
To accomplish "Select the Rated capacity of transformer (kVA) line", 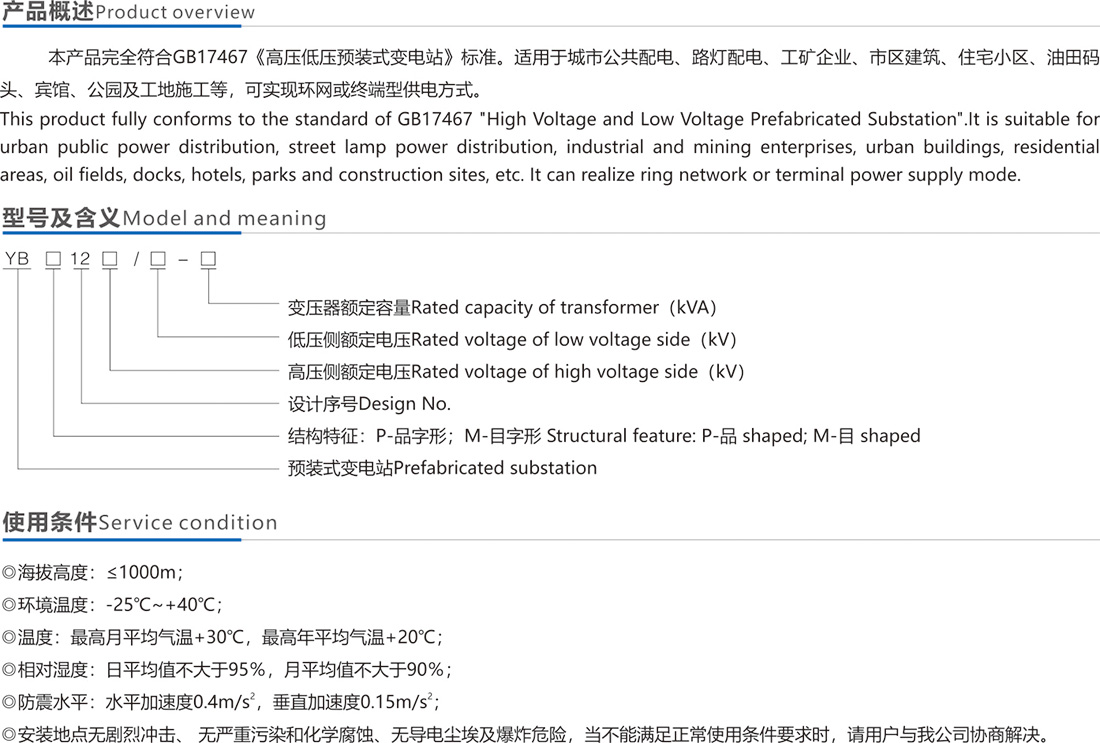I will (x=502, y=307).
